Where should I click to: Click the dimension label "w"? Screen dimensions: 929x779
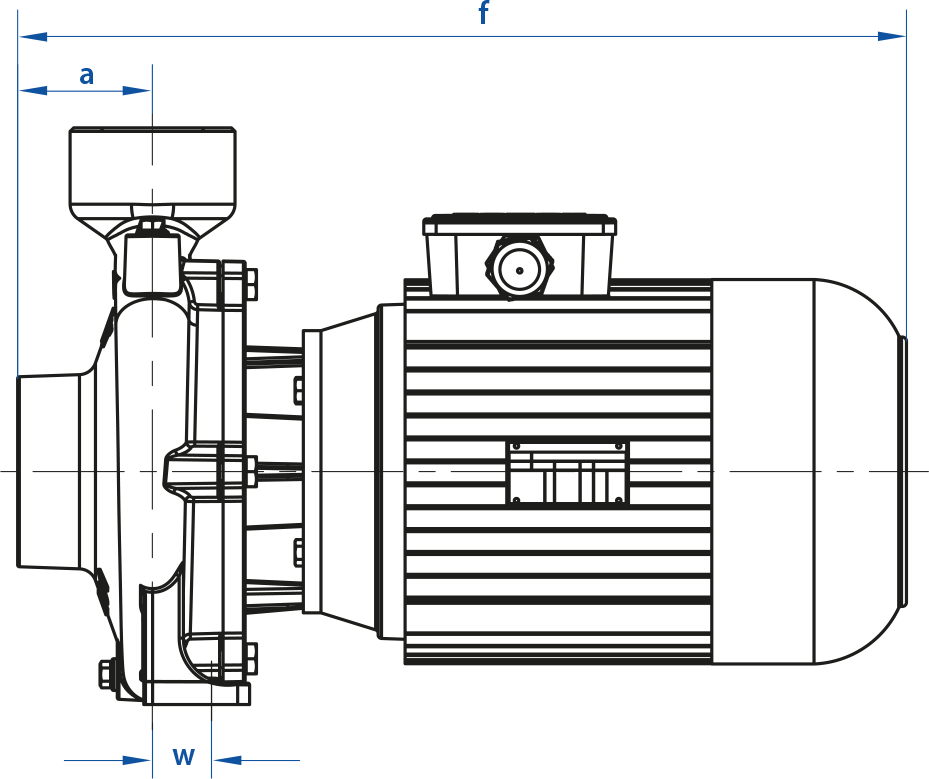(183, 755)
